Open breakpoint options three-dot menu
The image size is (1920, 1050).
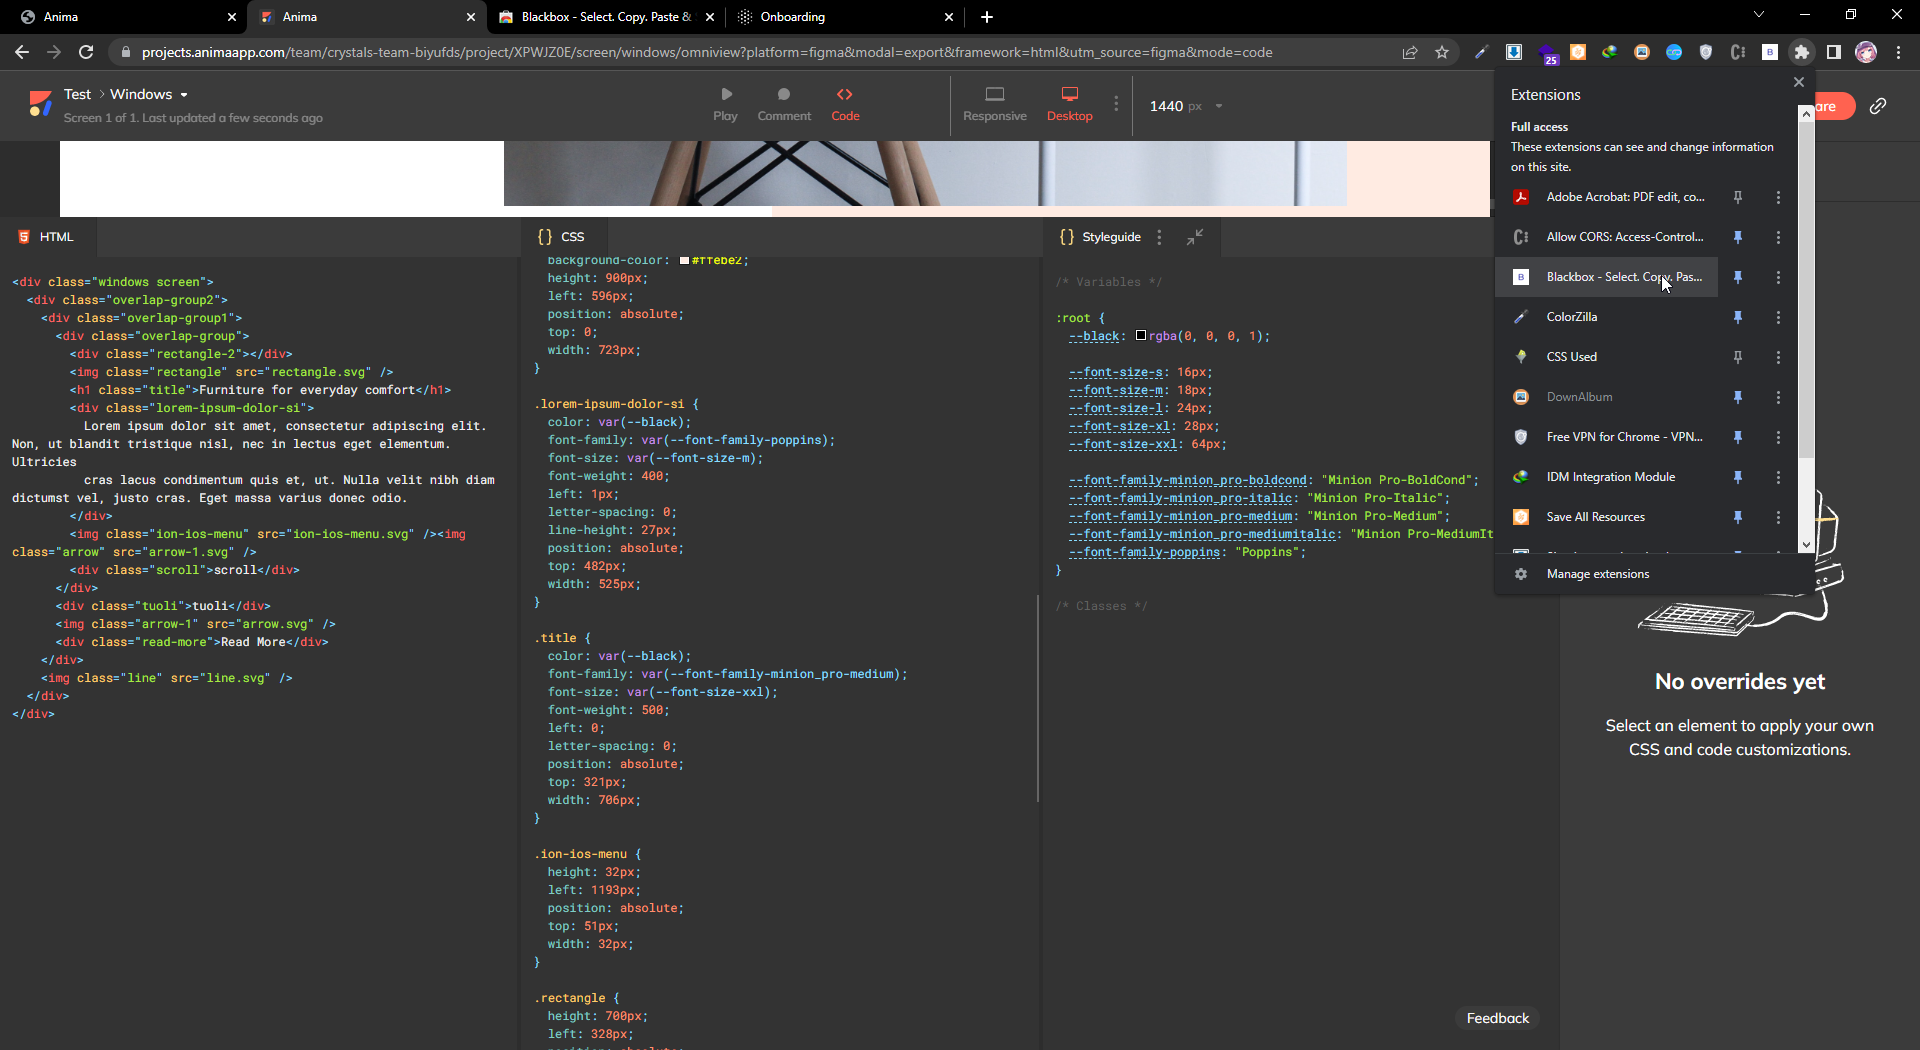pyautogui.click(x=1116, y=103)
